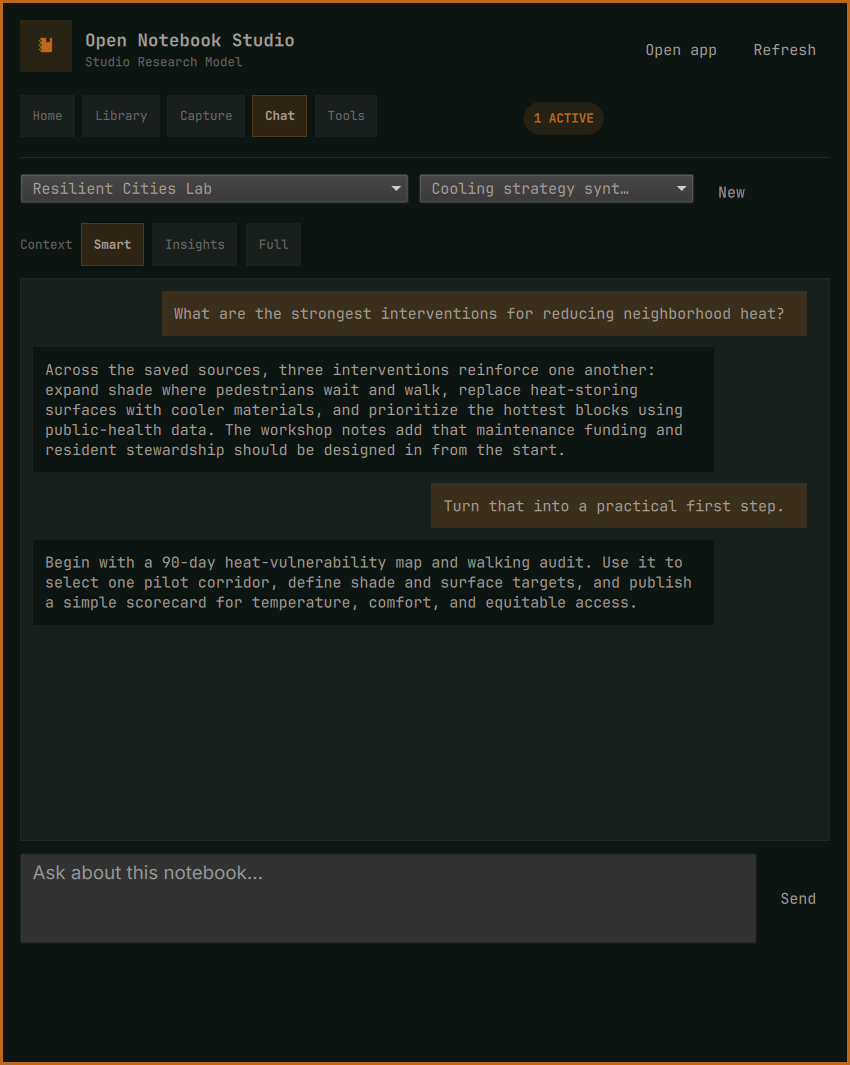Screen dimensions: 850x1065
Task: Click the Open Notebook Studio logo icon
Action: pyautogui.click(x=46, y=46)
